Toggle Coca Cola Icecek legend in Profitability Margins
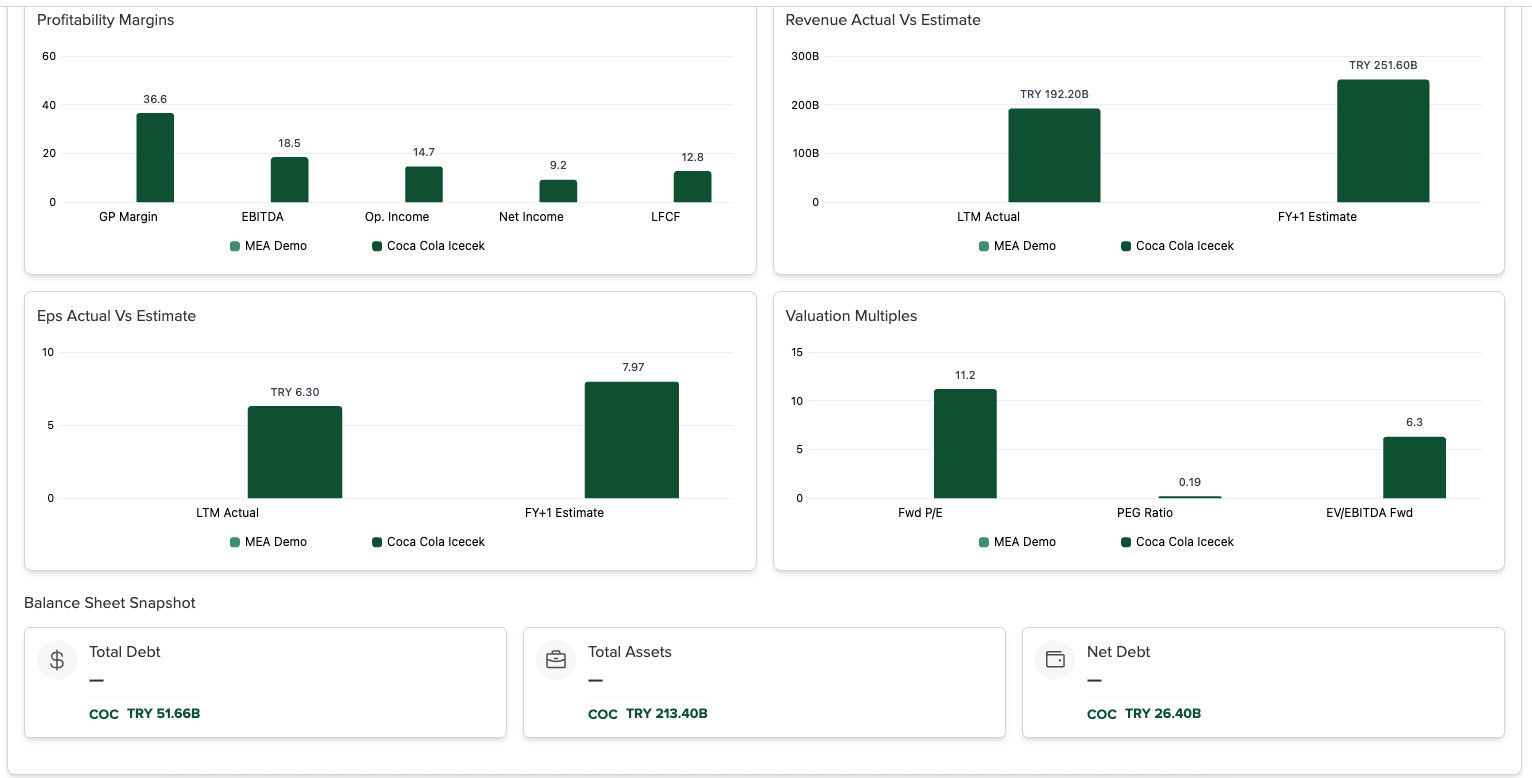1532x778 pixels. [x=428, y=246]
